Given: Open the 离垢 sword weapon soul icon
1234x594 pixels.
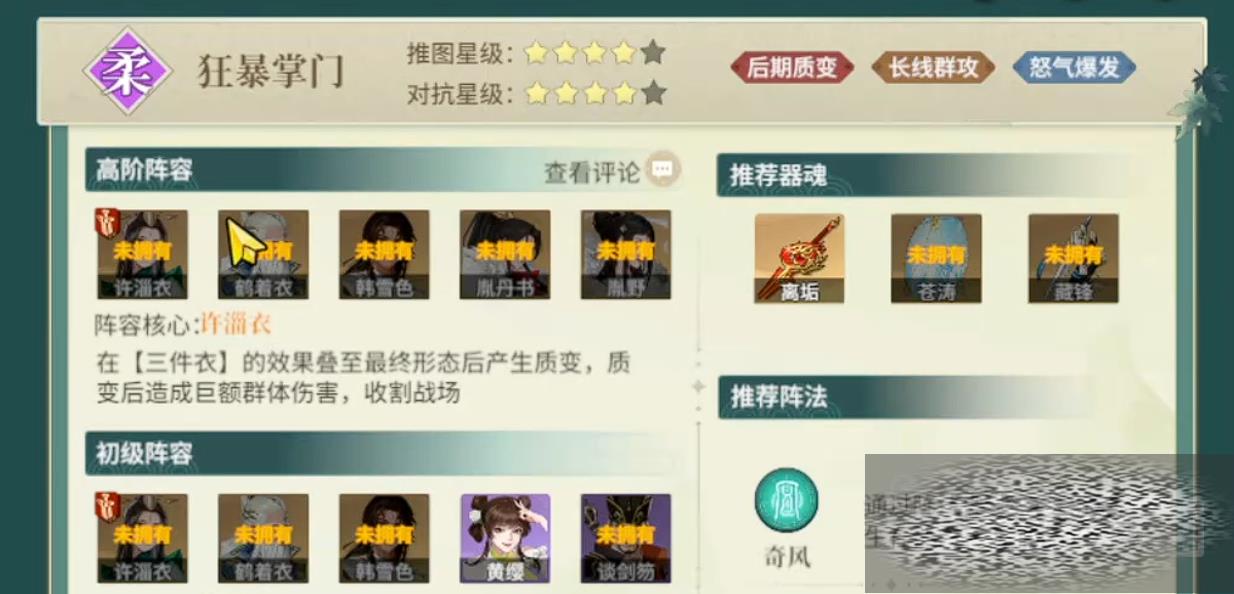Looking at the screenshot, I should 799,258.
